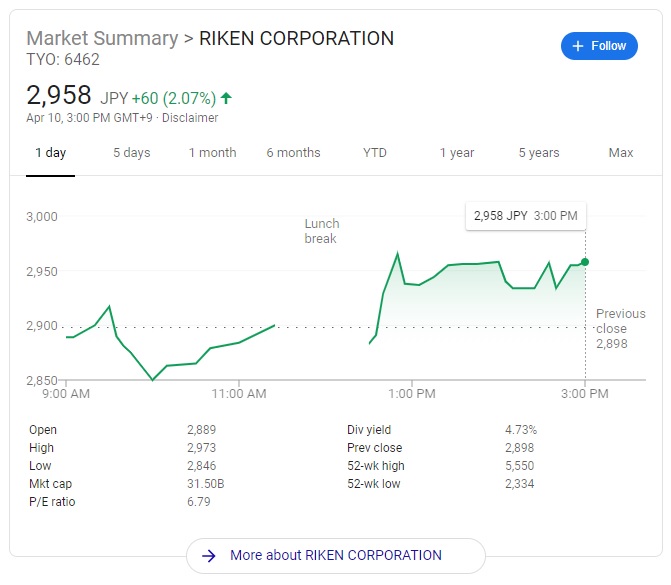Click the plus icon in Follow button
Screen dimensions: 671x585
click(x=578, y=46)
